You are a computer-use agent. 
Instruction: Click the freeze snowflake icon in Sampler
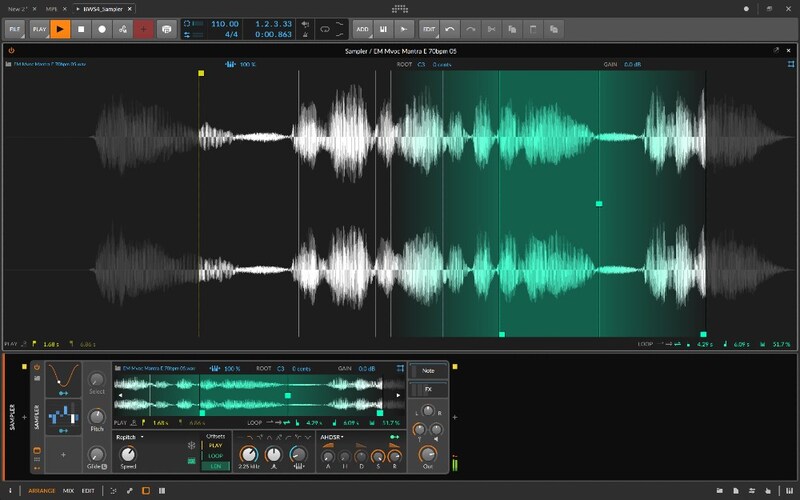pyautogui.click(x=191, y=445)
